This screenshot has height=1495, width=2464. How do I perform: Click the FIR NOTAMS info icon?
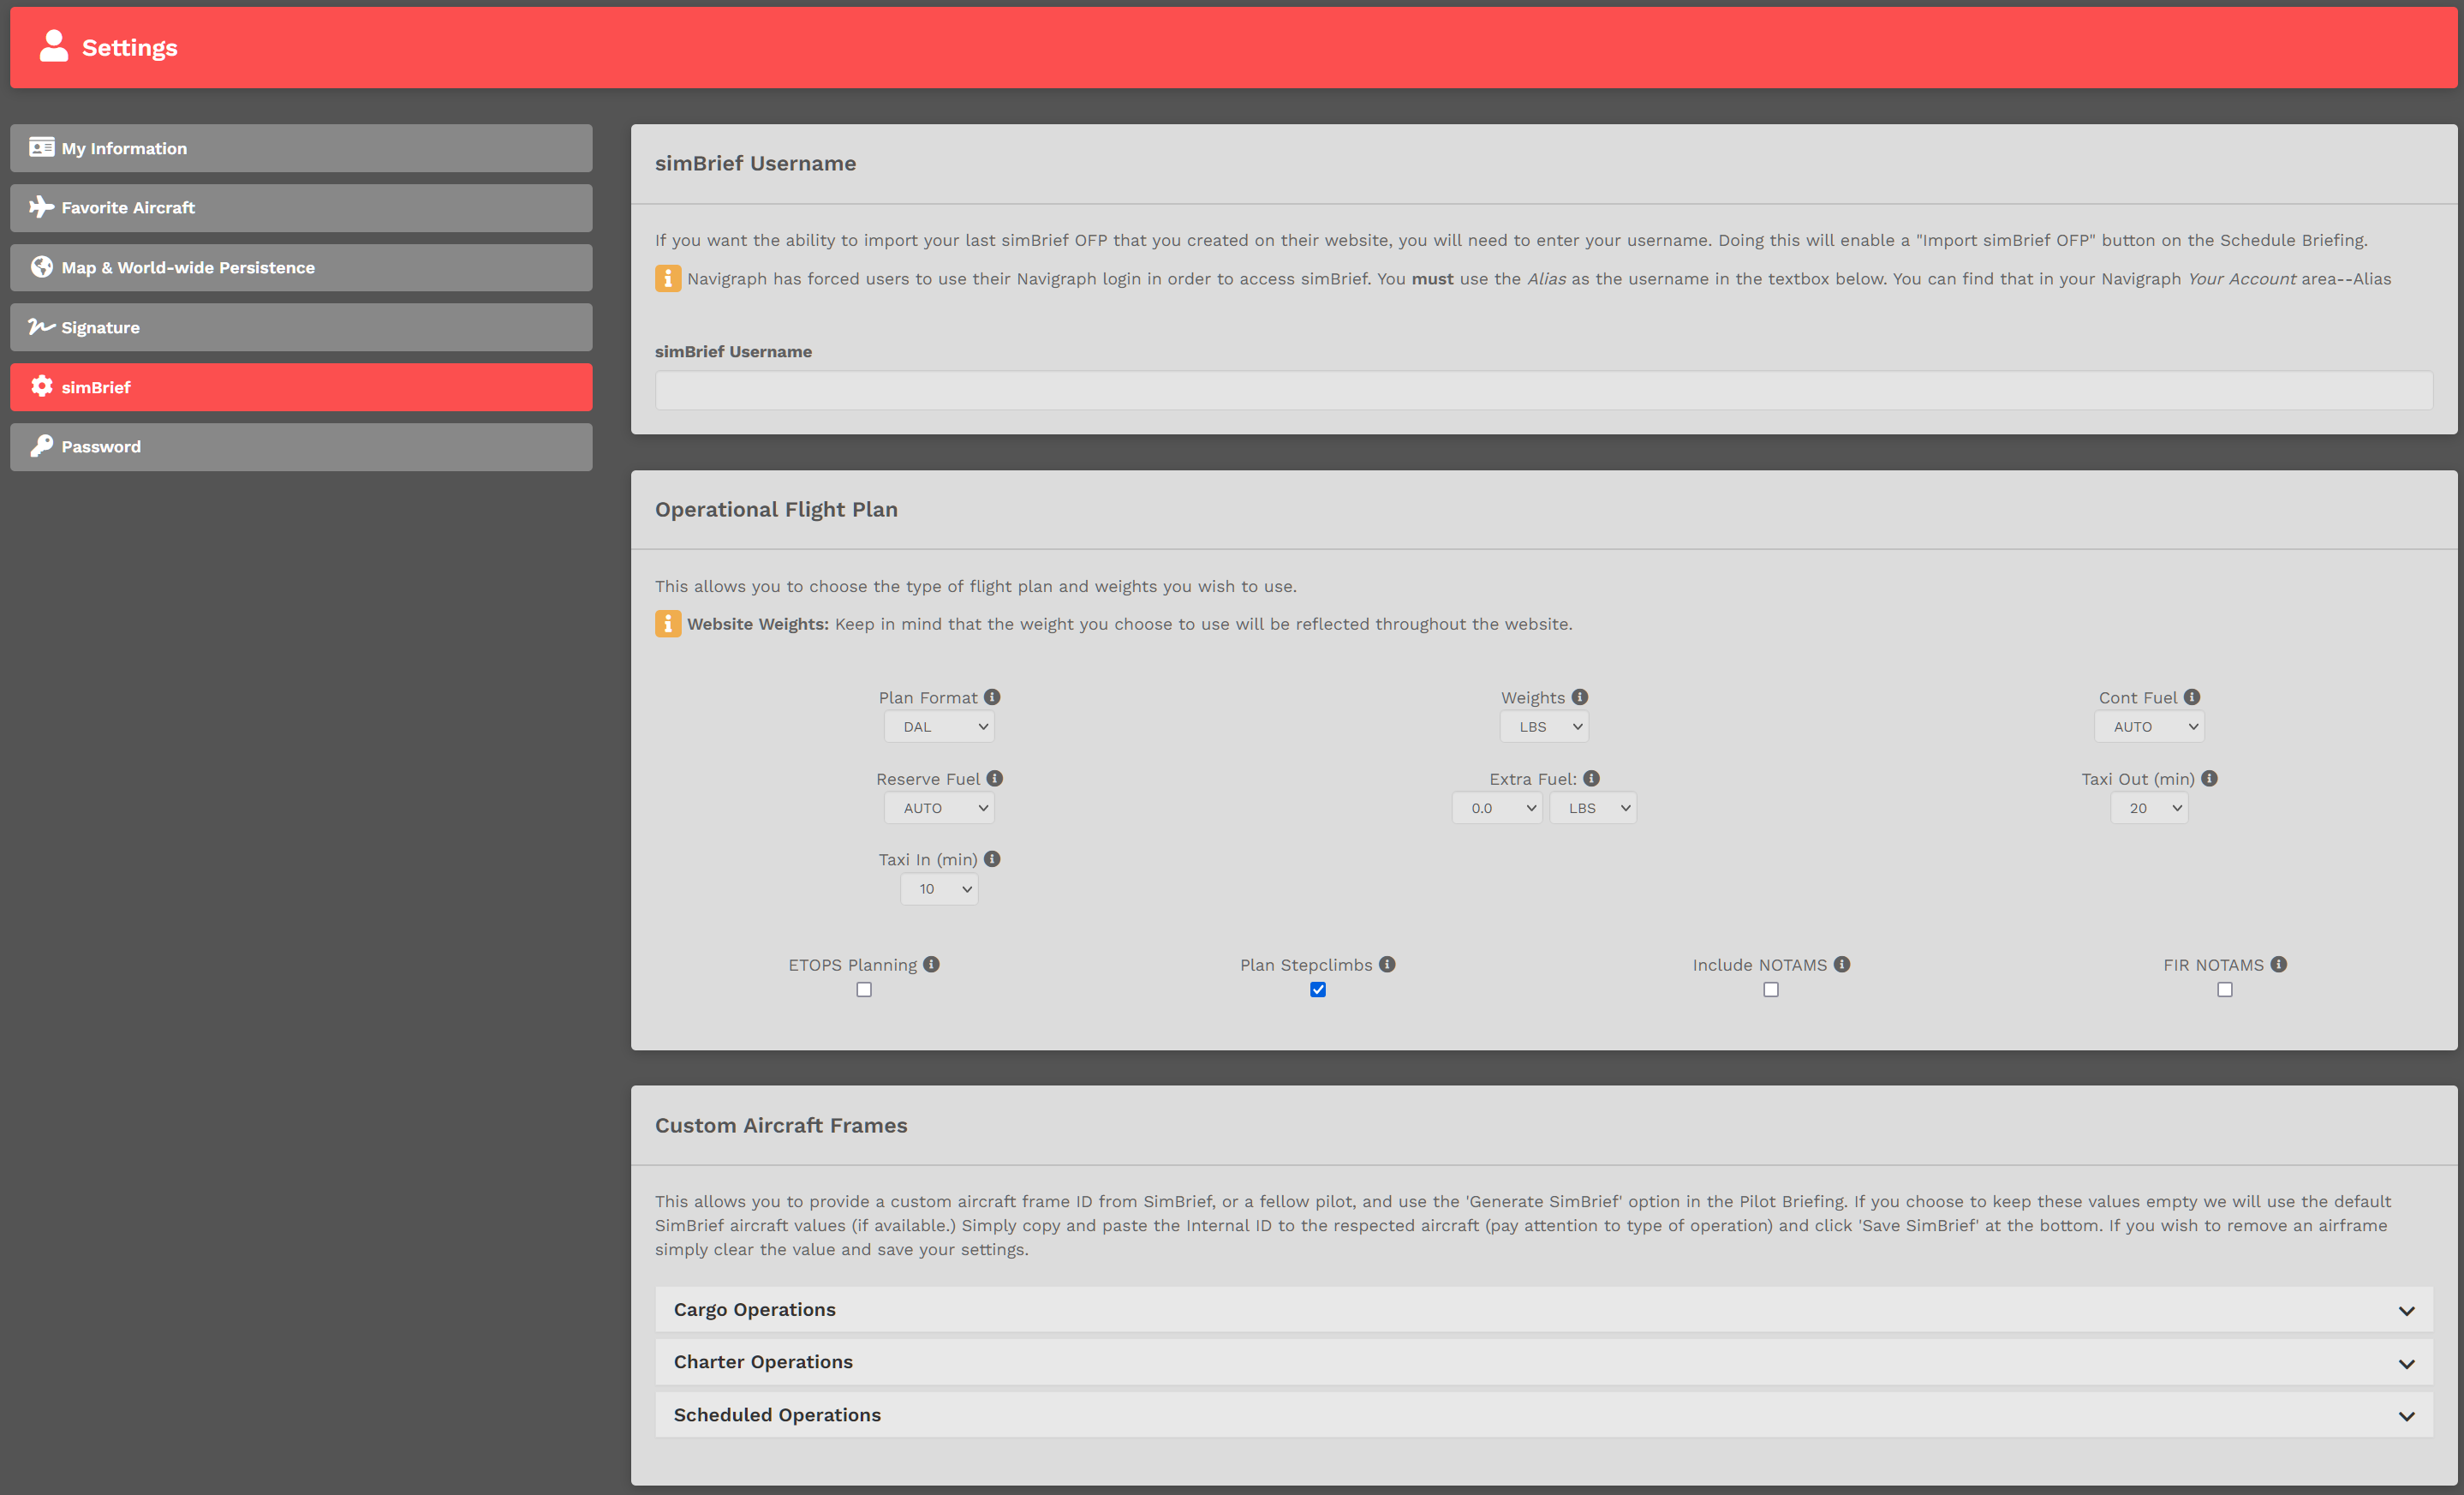coord(2279,964)
